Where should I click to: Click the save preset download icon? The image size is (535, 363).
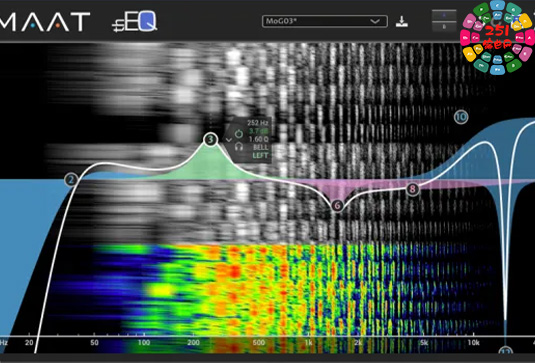[x=402, y=21]
